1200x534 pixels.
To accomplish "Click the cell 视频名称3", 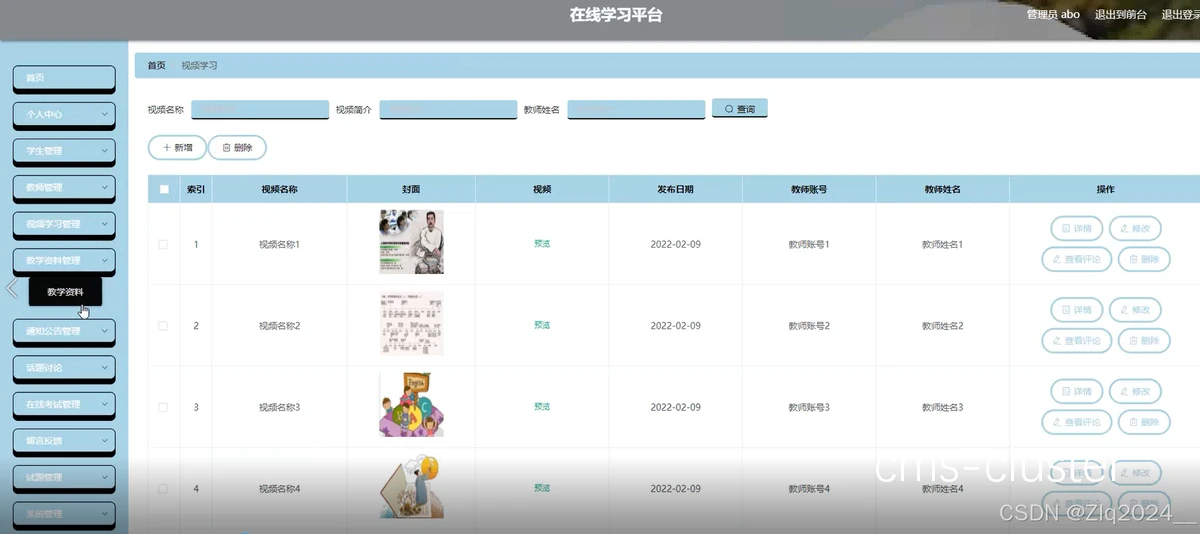I will pyautogui.click(x=279, y=407).
